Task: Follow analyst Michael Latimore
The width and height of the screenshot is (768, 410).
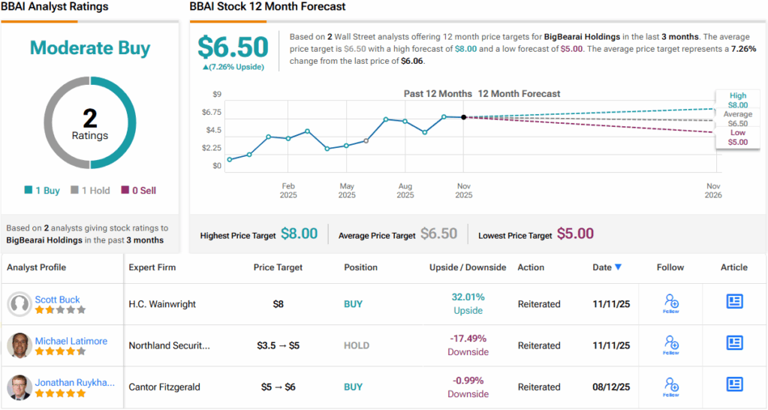Action: click(672, 344)
